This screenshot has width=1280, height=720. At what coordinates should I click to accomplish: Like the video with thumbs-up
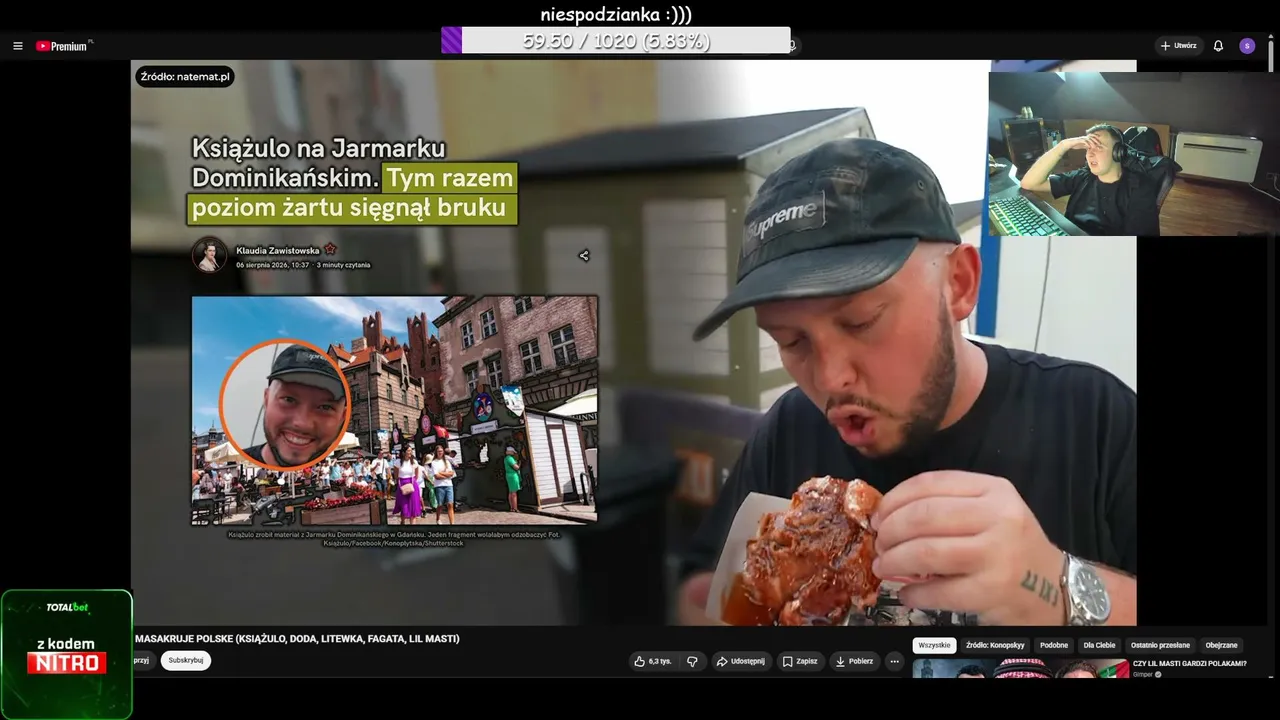640,661
